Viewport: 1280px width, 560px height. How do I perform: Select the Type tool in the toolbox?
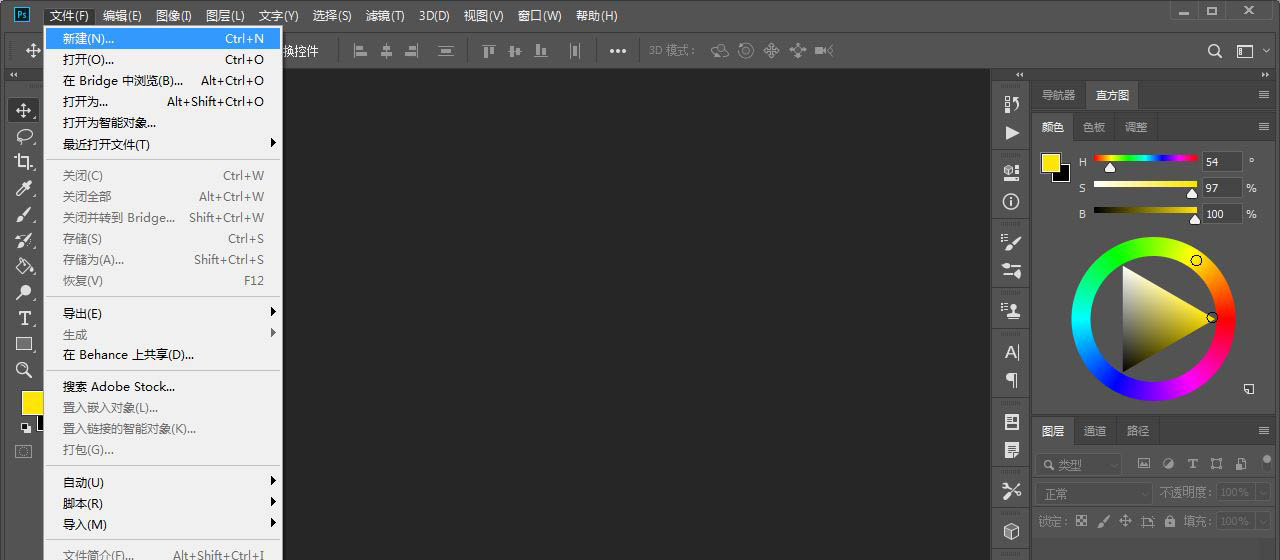tap(24, 318)
